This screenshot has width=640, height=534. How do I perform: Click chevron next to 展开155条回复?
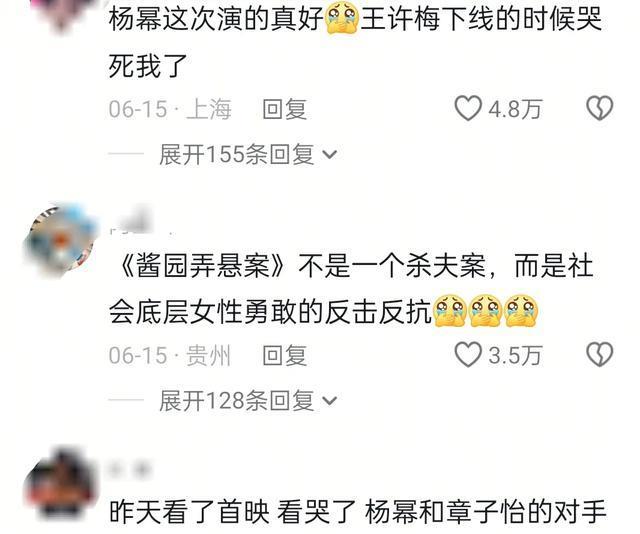point(329,155)
